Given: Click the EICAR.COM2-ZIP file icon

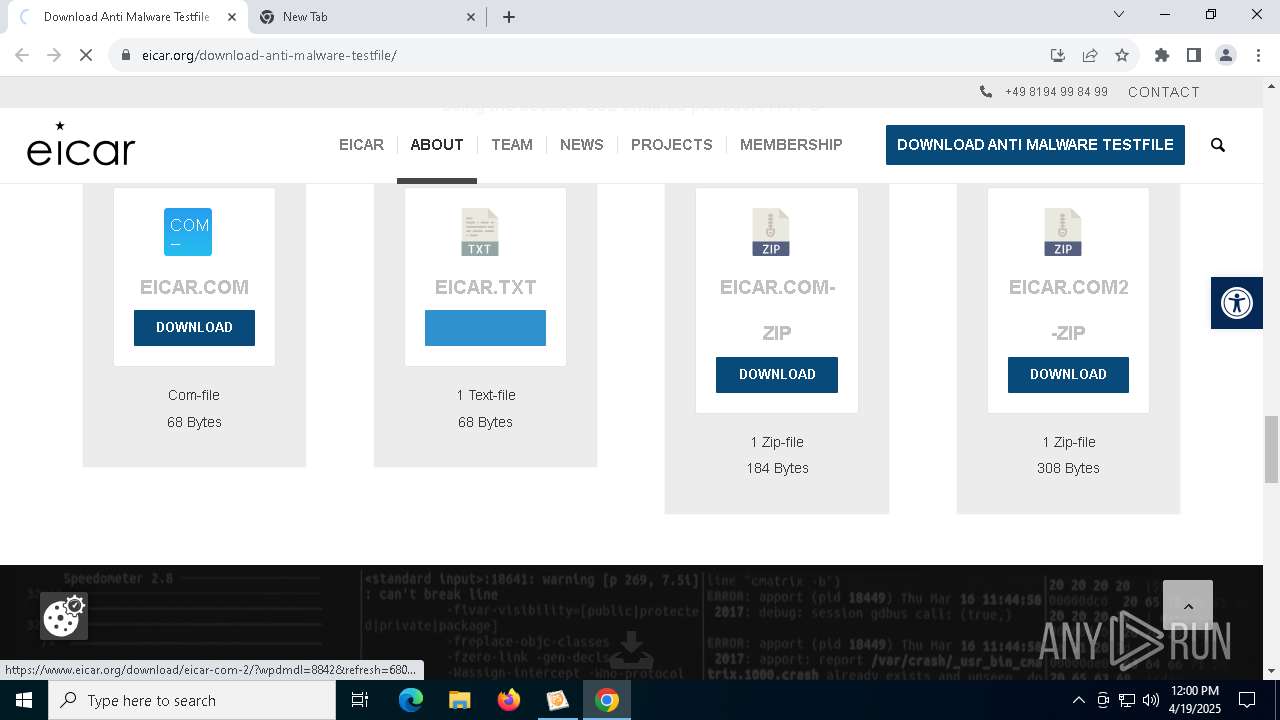Looking at the screenshot, I should tap(1063, 232).
